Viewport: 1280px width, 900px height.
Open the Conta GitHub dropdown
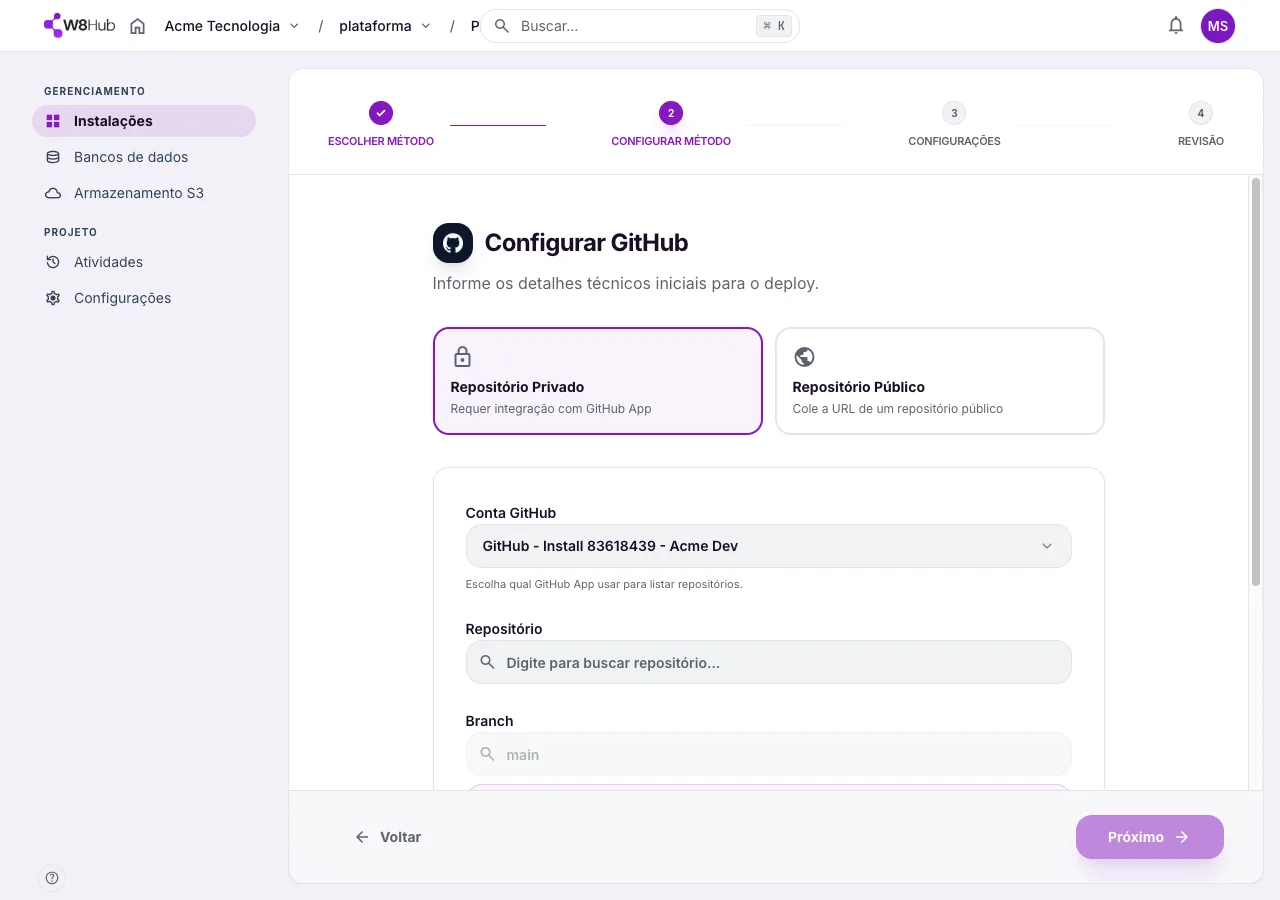click(x=768, y=546)
